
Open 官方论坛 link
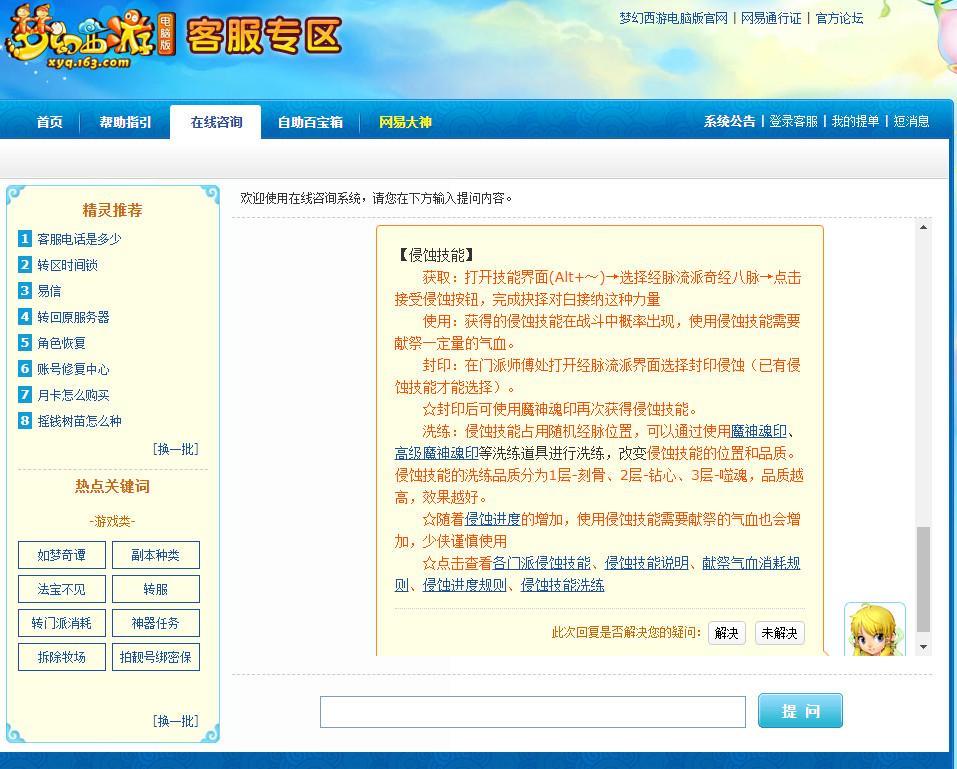click(x=839, y=18)
